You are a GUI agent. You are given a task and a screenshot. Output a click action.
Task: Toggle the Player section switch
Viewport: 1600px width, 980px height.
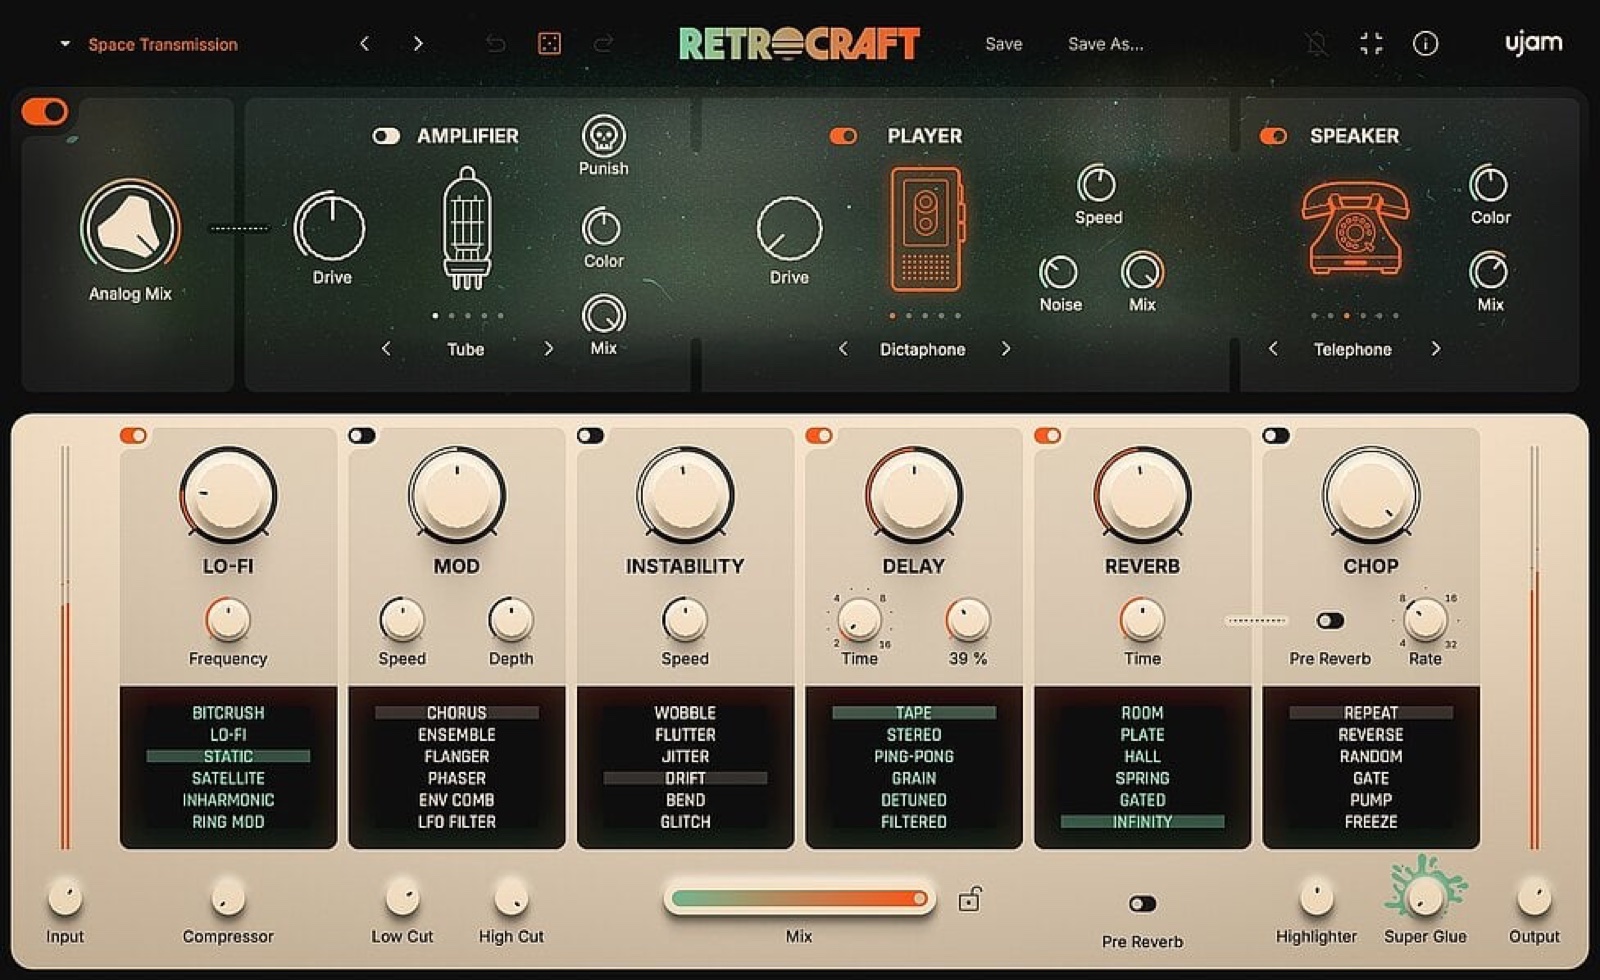(x=843, y=136)
